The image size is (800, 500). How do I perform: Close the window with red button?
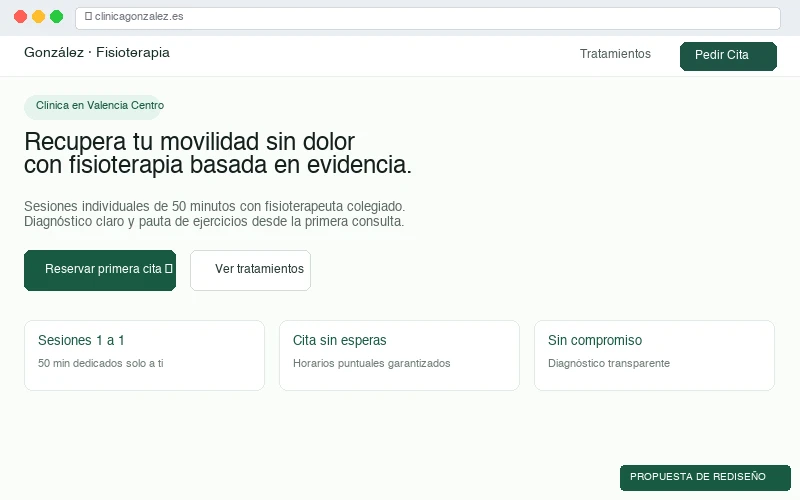click(x=20, y=17)
